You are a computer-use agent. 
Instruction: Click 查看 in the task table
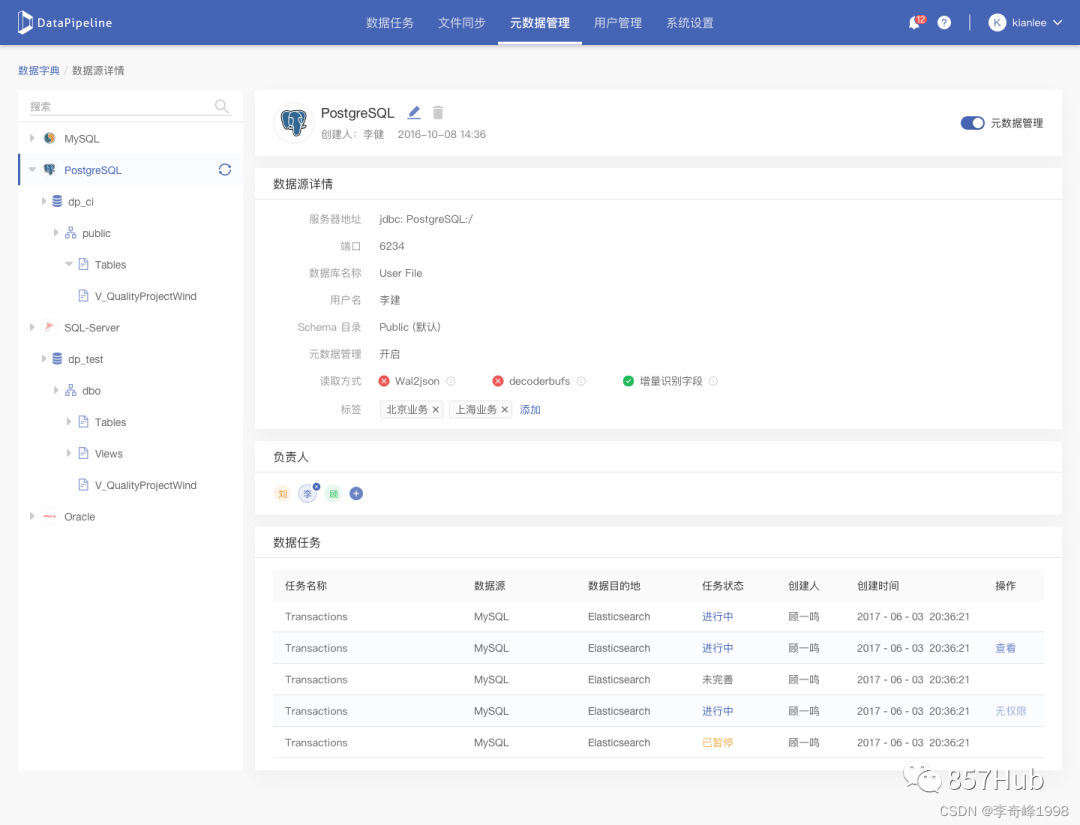pos(1006,648)
